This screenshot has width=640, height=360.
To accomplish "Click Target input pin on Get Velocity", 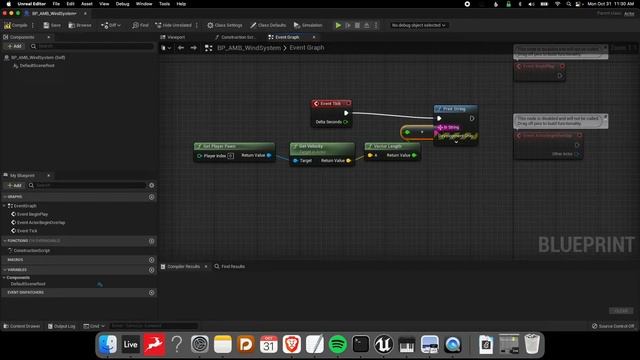I will click(x=296, y=161).
